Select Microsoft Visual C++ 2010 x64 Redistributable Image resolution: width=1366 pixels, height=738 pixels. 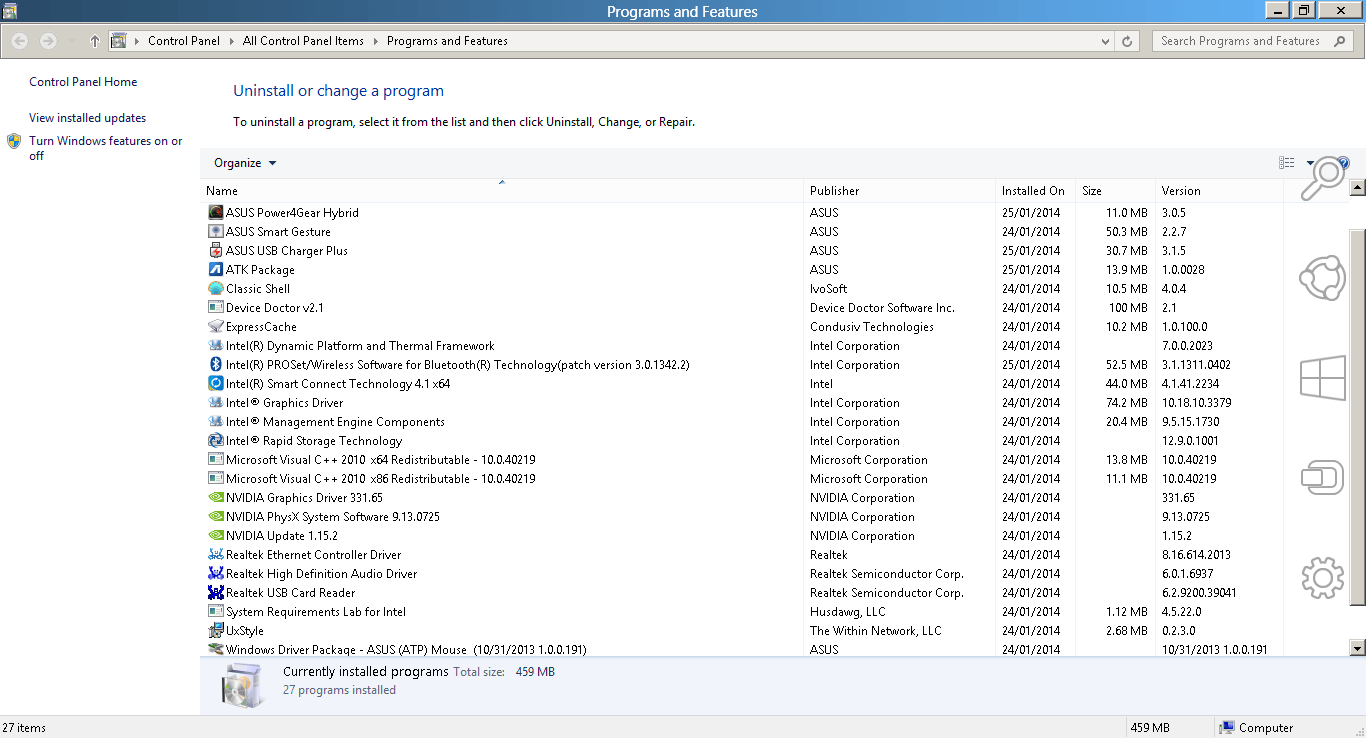(741, 460)
